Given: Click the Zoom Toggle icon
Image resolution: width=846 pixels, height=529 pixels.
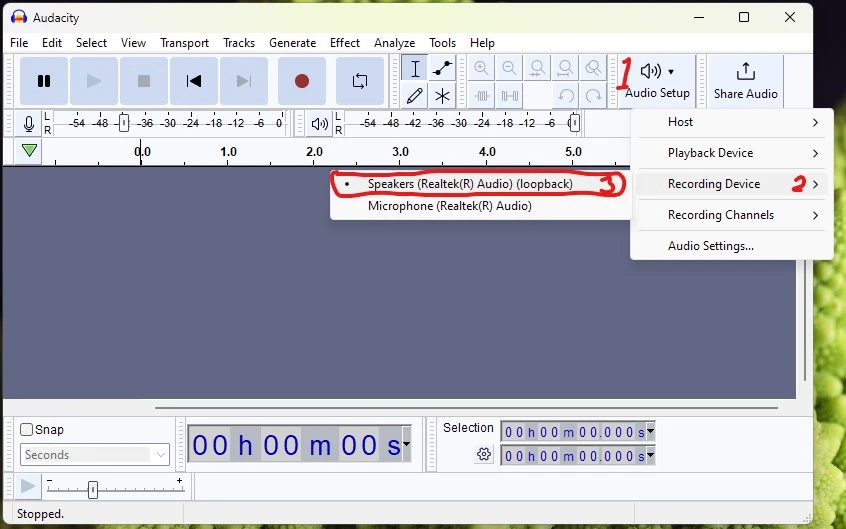Looking at the screenshot, I should [x=593, y=69].
